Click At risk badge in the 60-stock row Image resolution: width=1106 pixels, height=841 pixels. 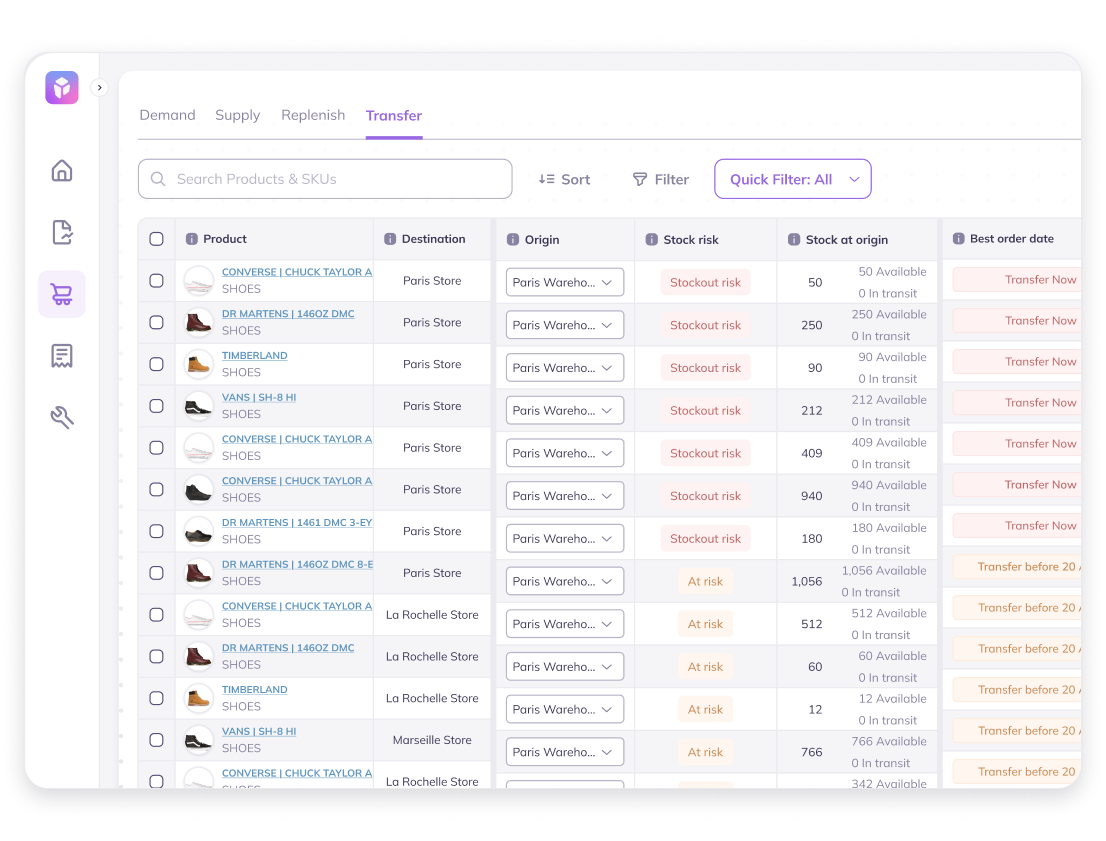click(x=705, y=667)
